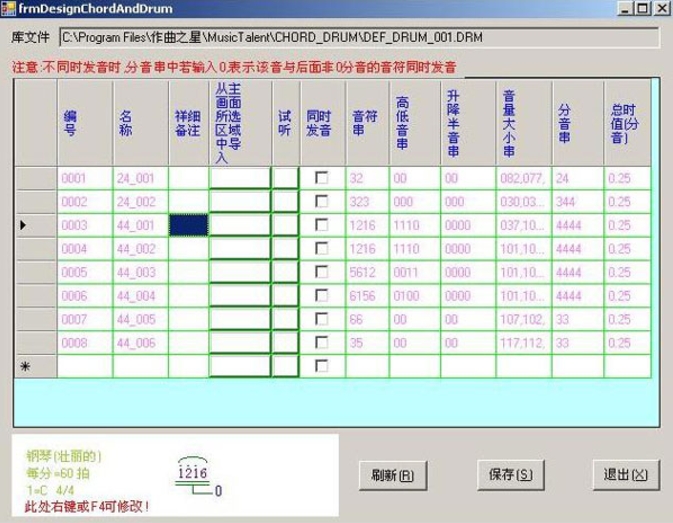Click the 试听 preview button in row 0003
This screenshot has width=673, height=523.
(x=285, y=225)
